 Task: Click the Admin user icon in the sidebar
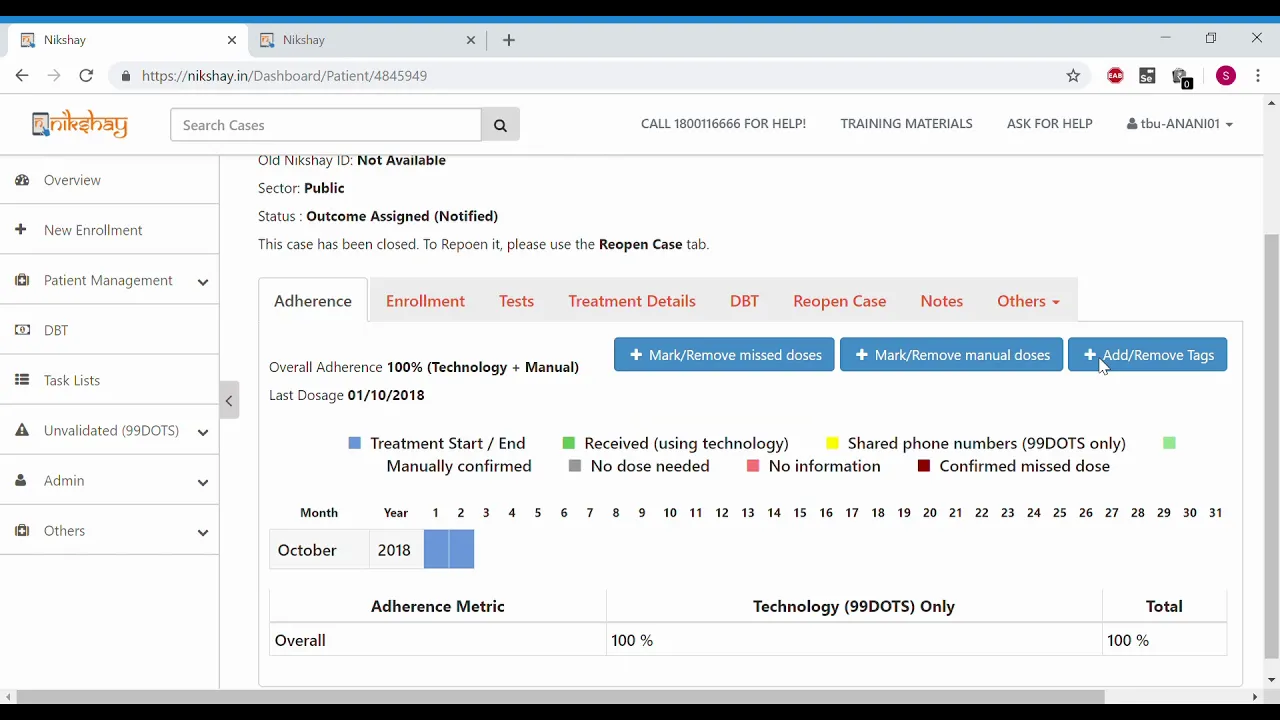pos(21,480)
